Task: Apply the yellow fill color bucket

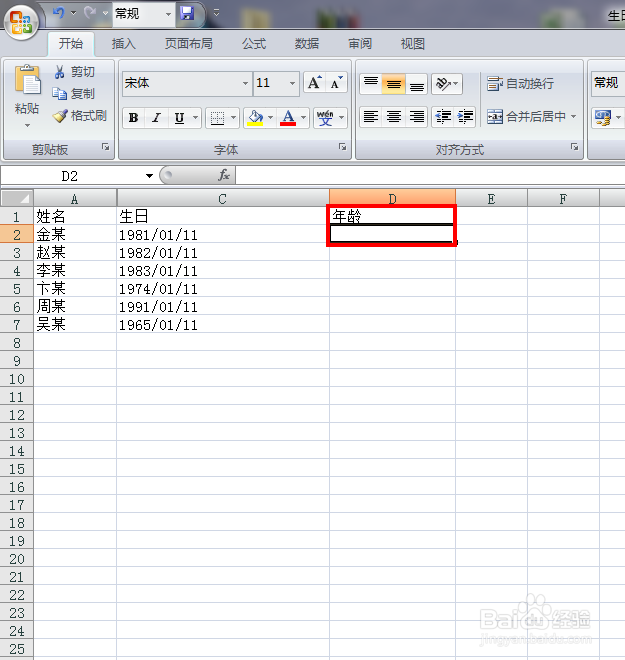Action: pyautogui.click(x=255, y=118)
